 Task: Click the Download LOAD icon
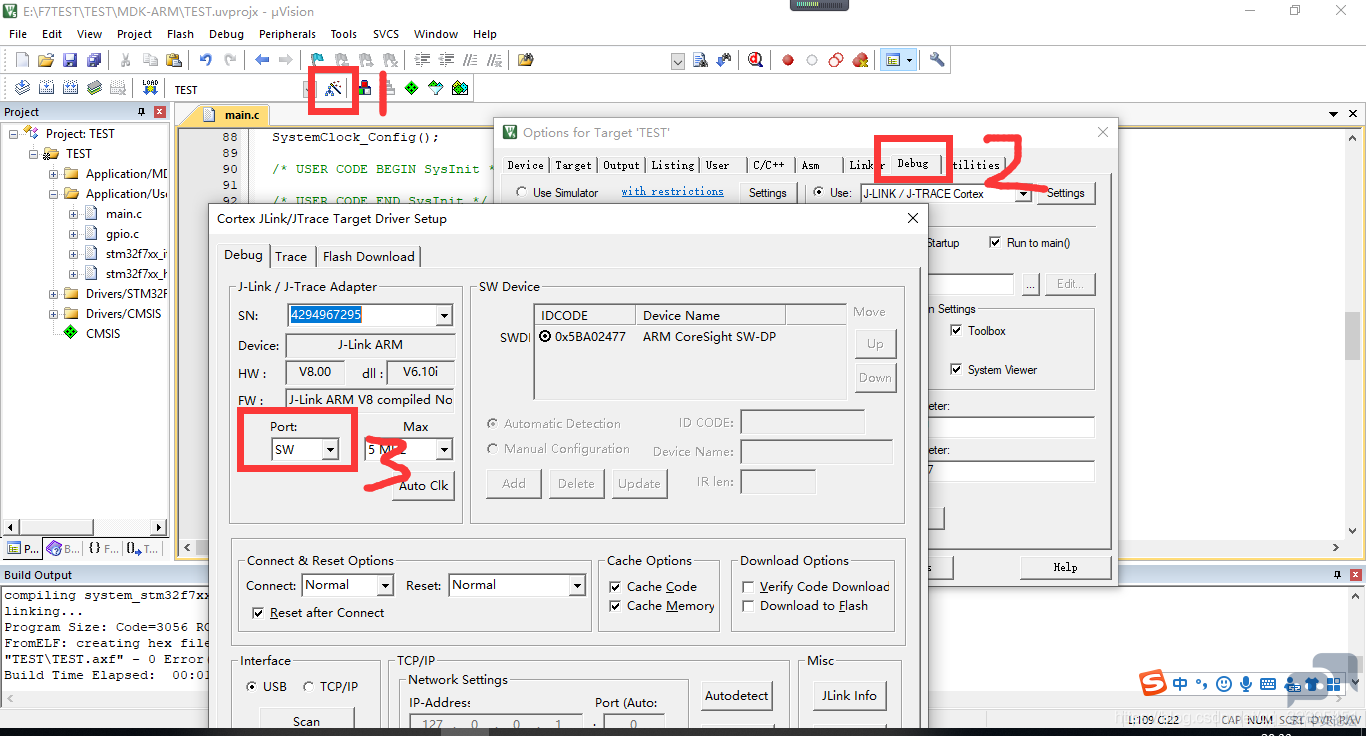point(150,88)
